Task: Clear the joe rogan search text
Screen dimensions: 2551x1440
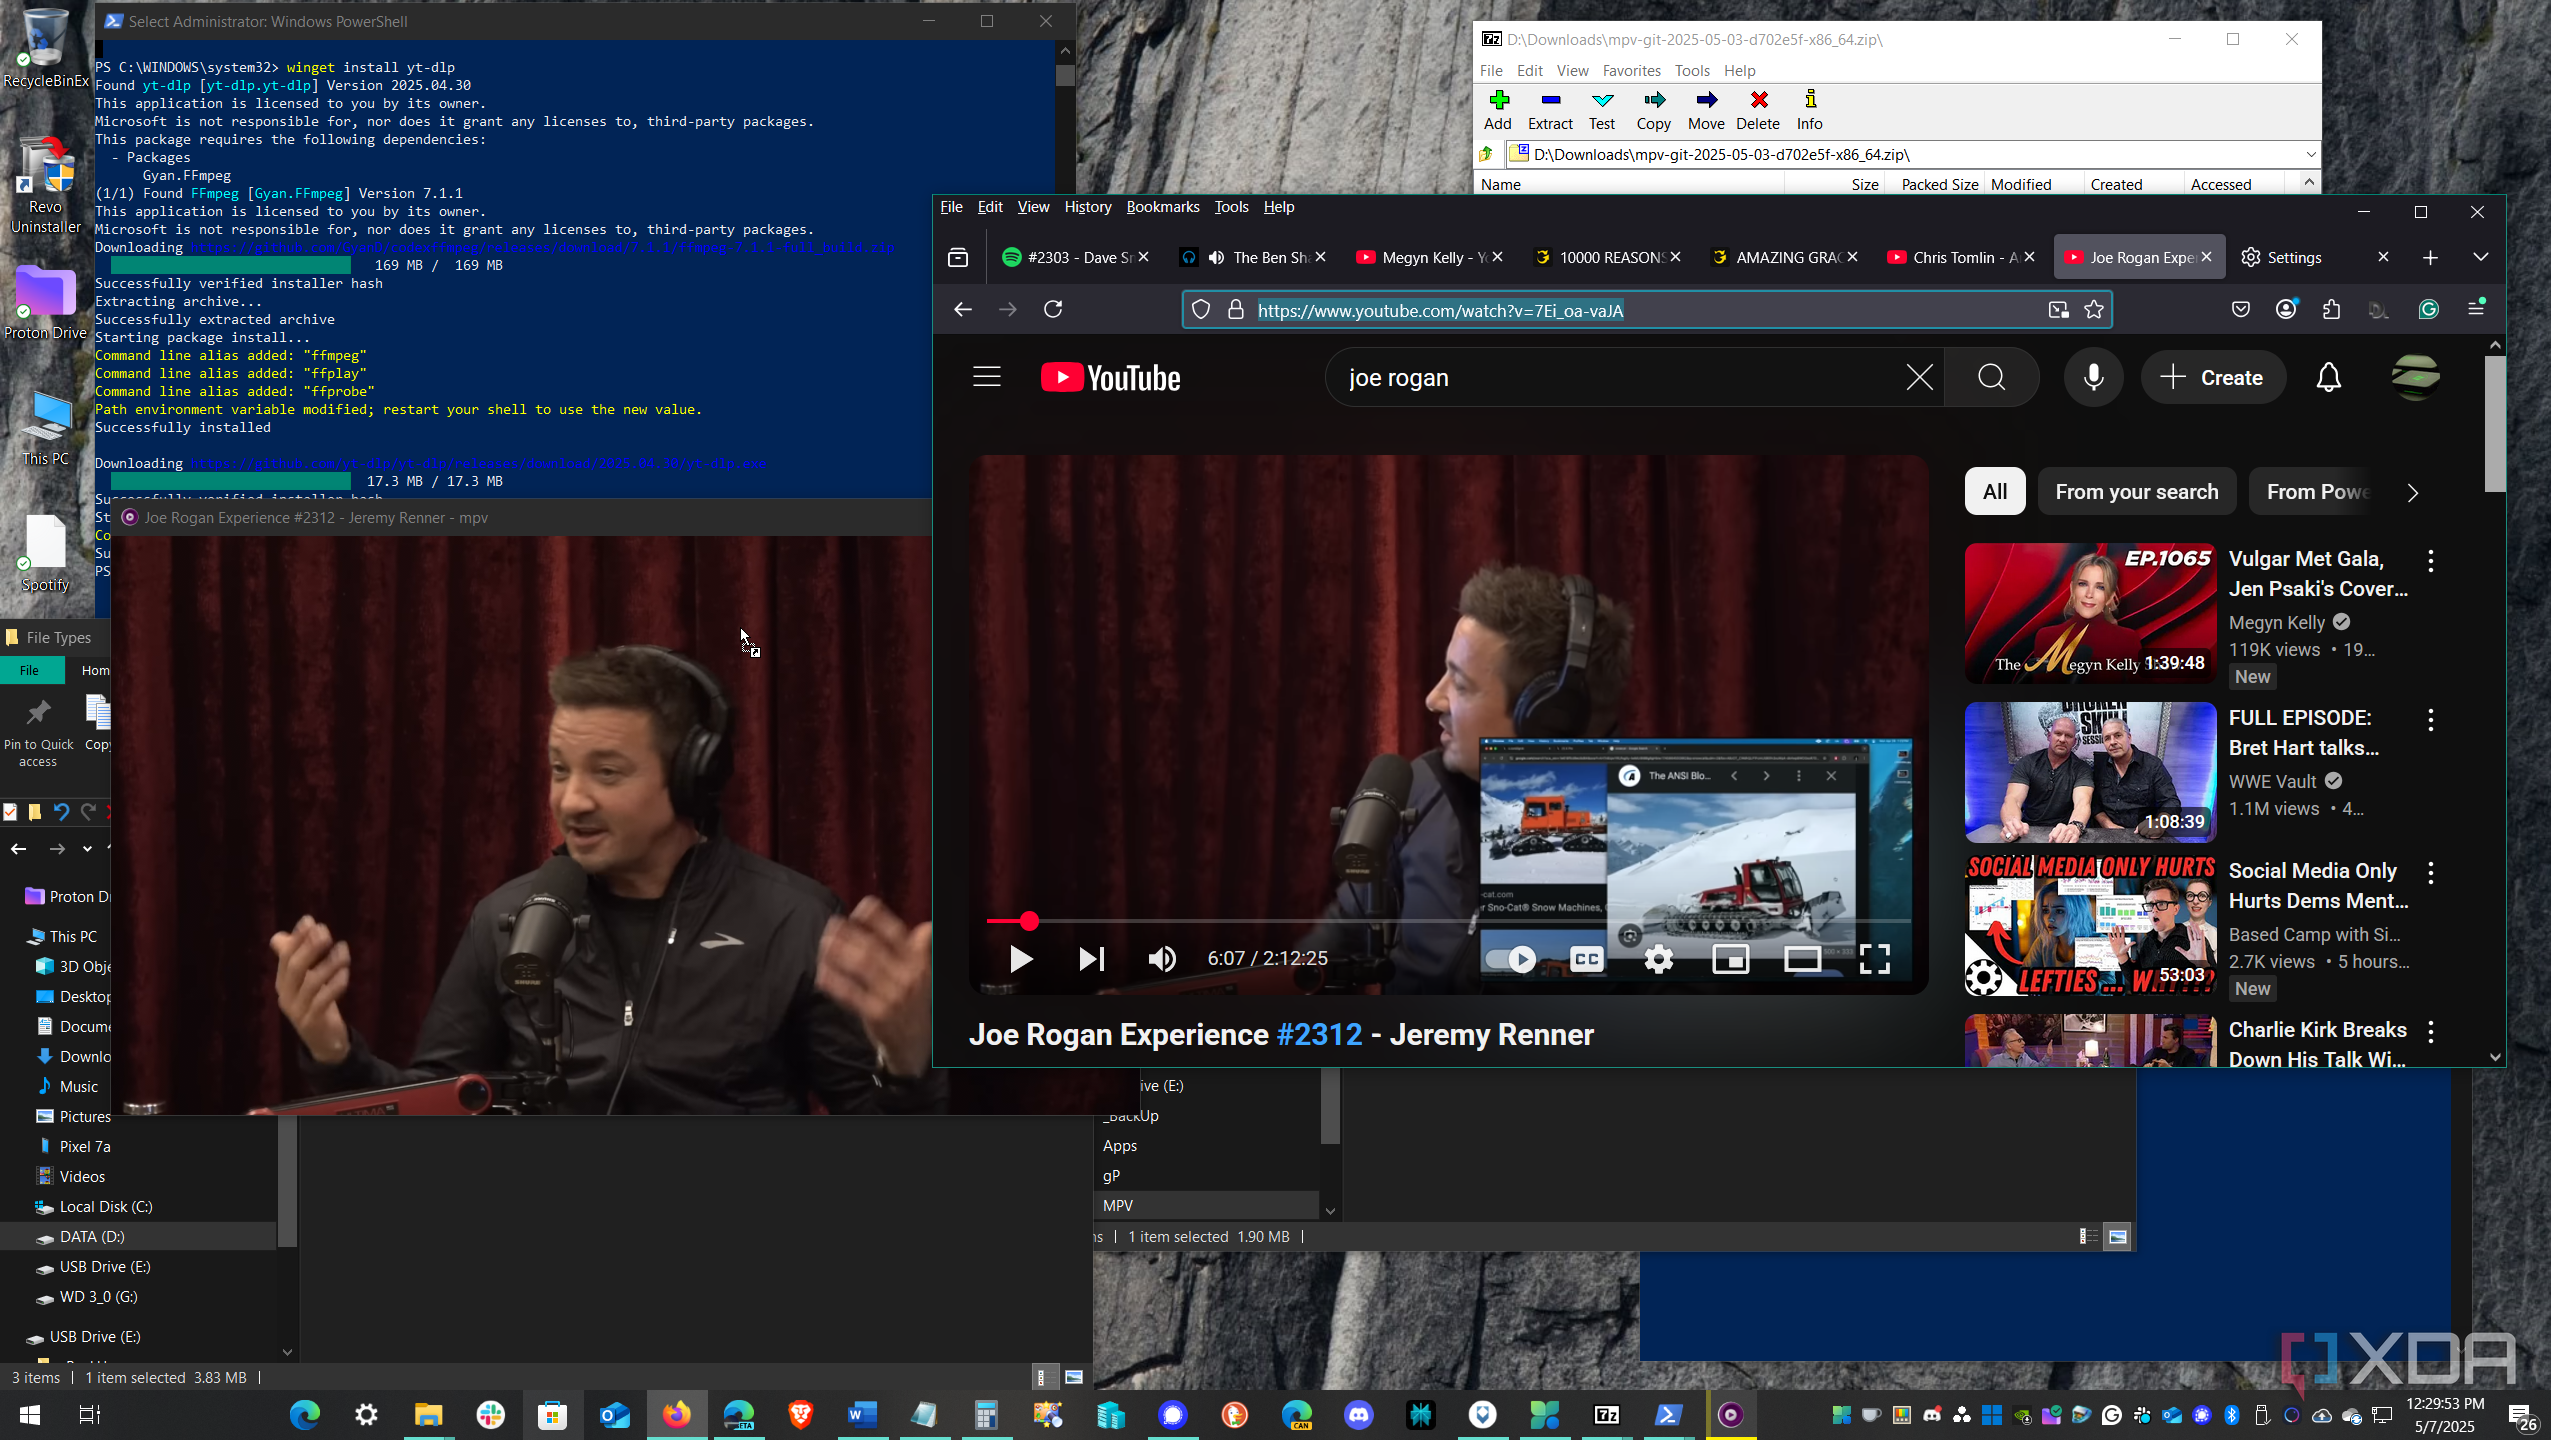Action: tap(1919, 377)
